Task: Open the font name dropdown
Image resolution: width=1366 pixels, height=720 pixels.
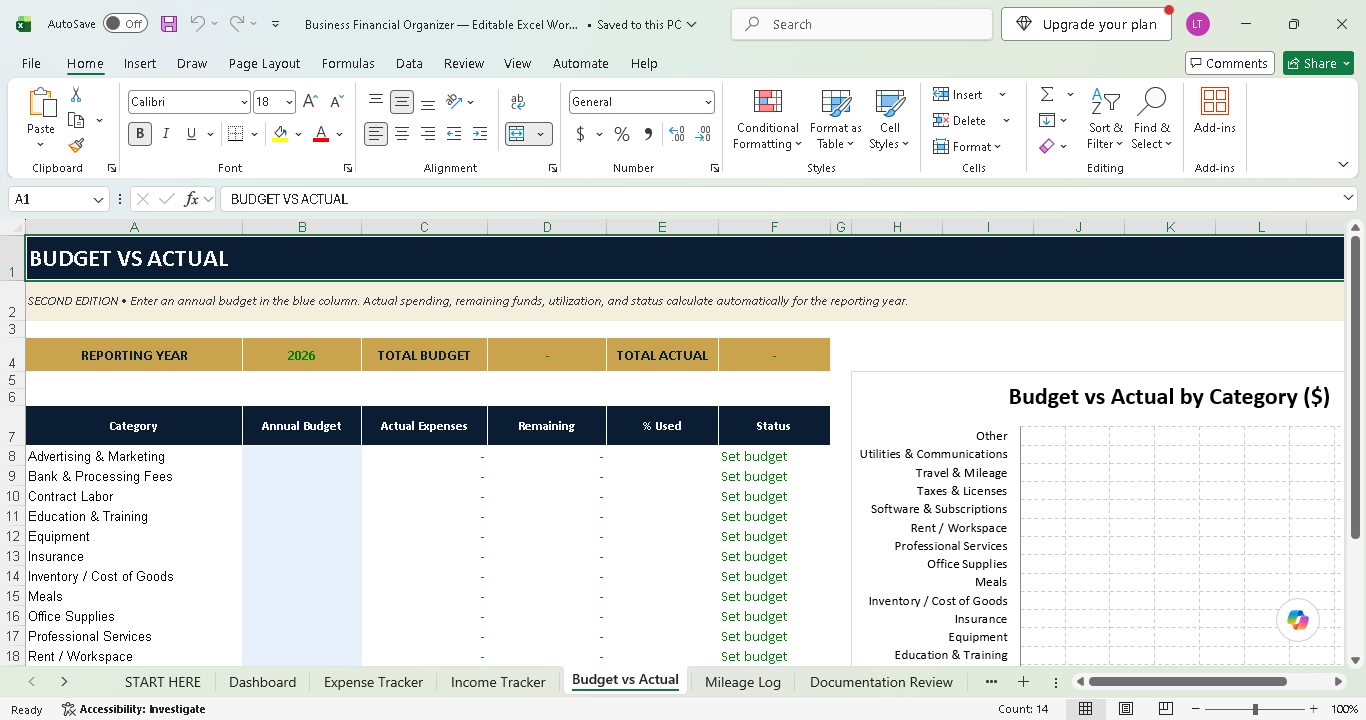Action: coord(244,102)
